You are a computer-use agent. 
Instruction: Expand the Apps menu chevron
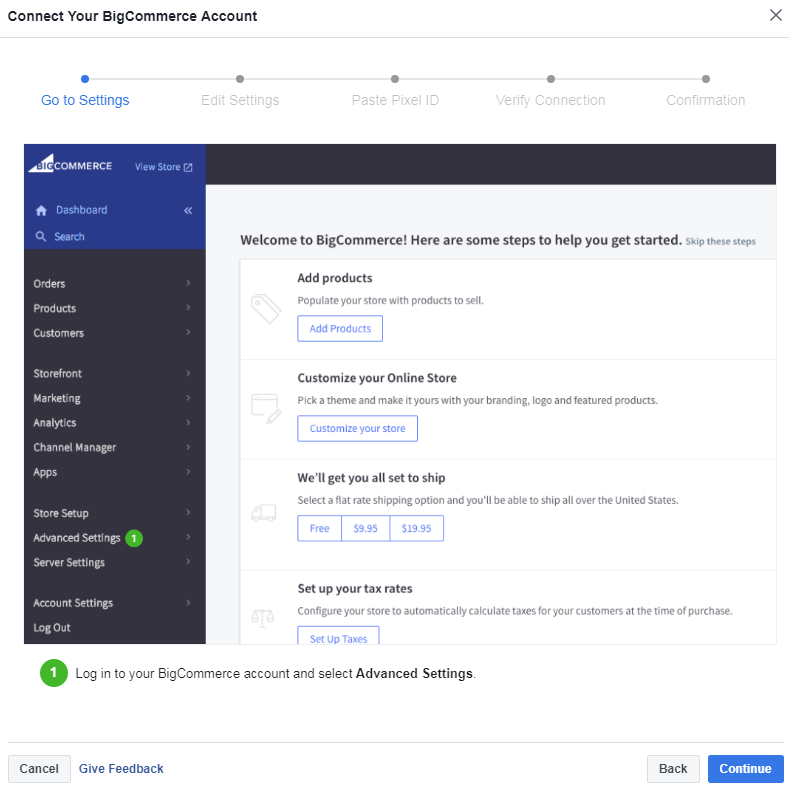click(x=188, y=472)
